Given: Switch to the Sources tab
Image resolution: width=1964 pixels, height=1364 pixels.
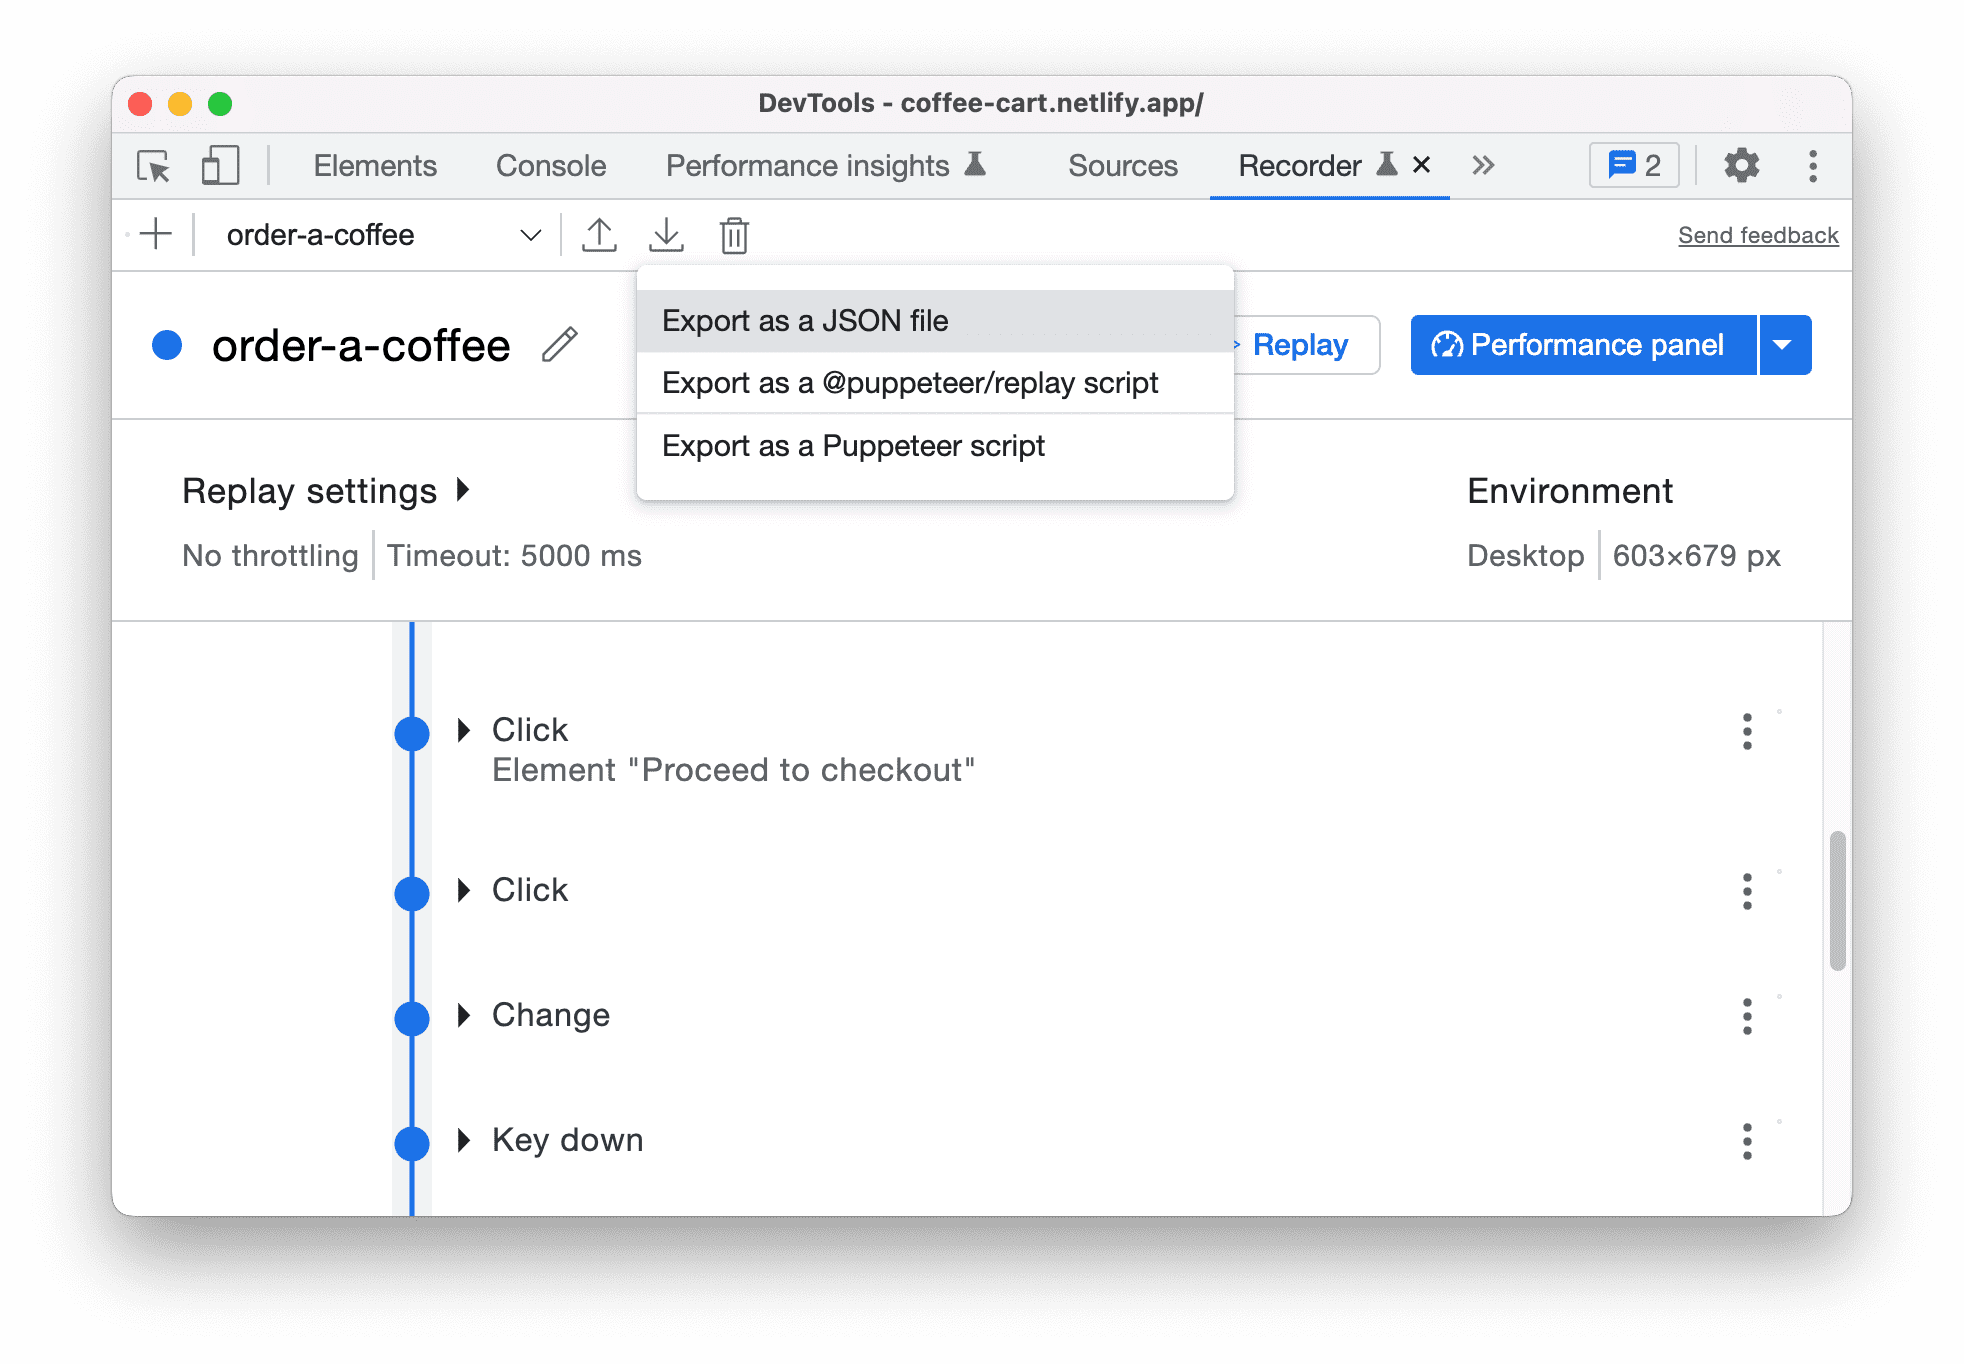Looking at the screenshot, I should tap(1121, 164).
